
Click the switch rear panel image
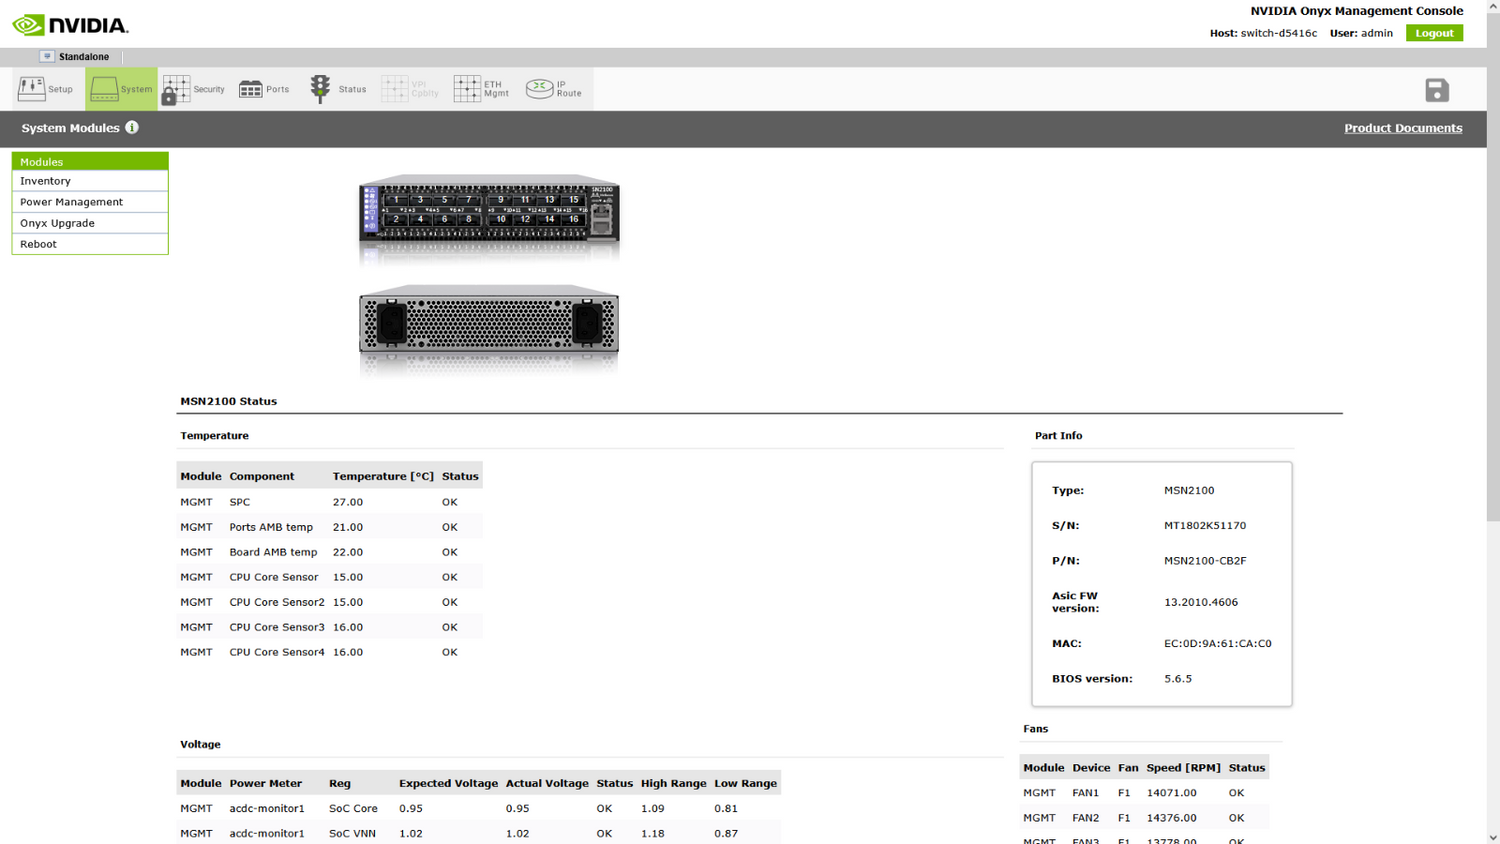pos(489,320)
